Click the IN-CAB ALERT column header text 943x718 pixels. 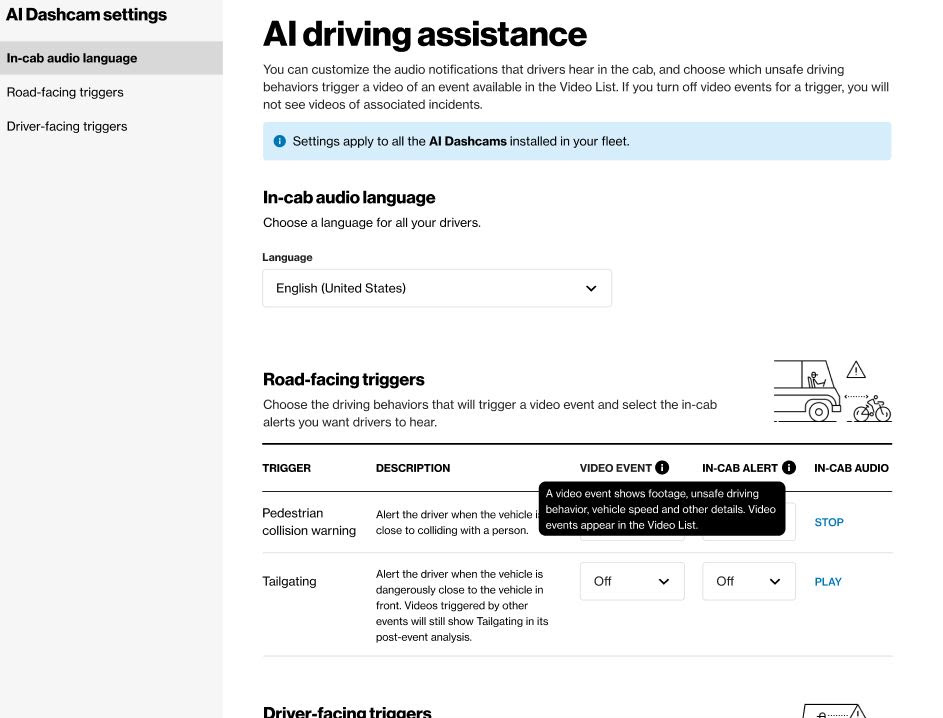click(x=740, y=468)
